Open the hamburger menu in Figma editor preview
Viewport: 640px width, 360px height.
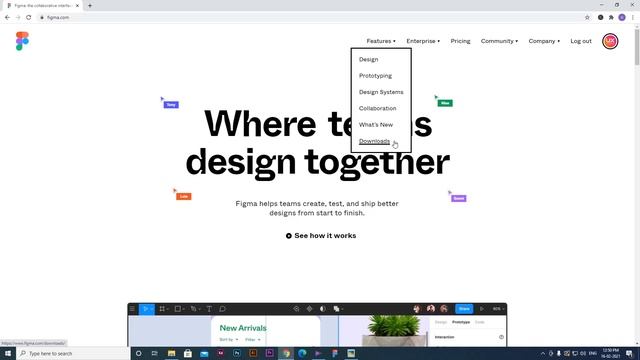[x=132, y=309]
